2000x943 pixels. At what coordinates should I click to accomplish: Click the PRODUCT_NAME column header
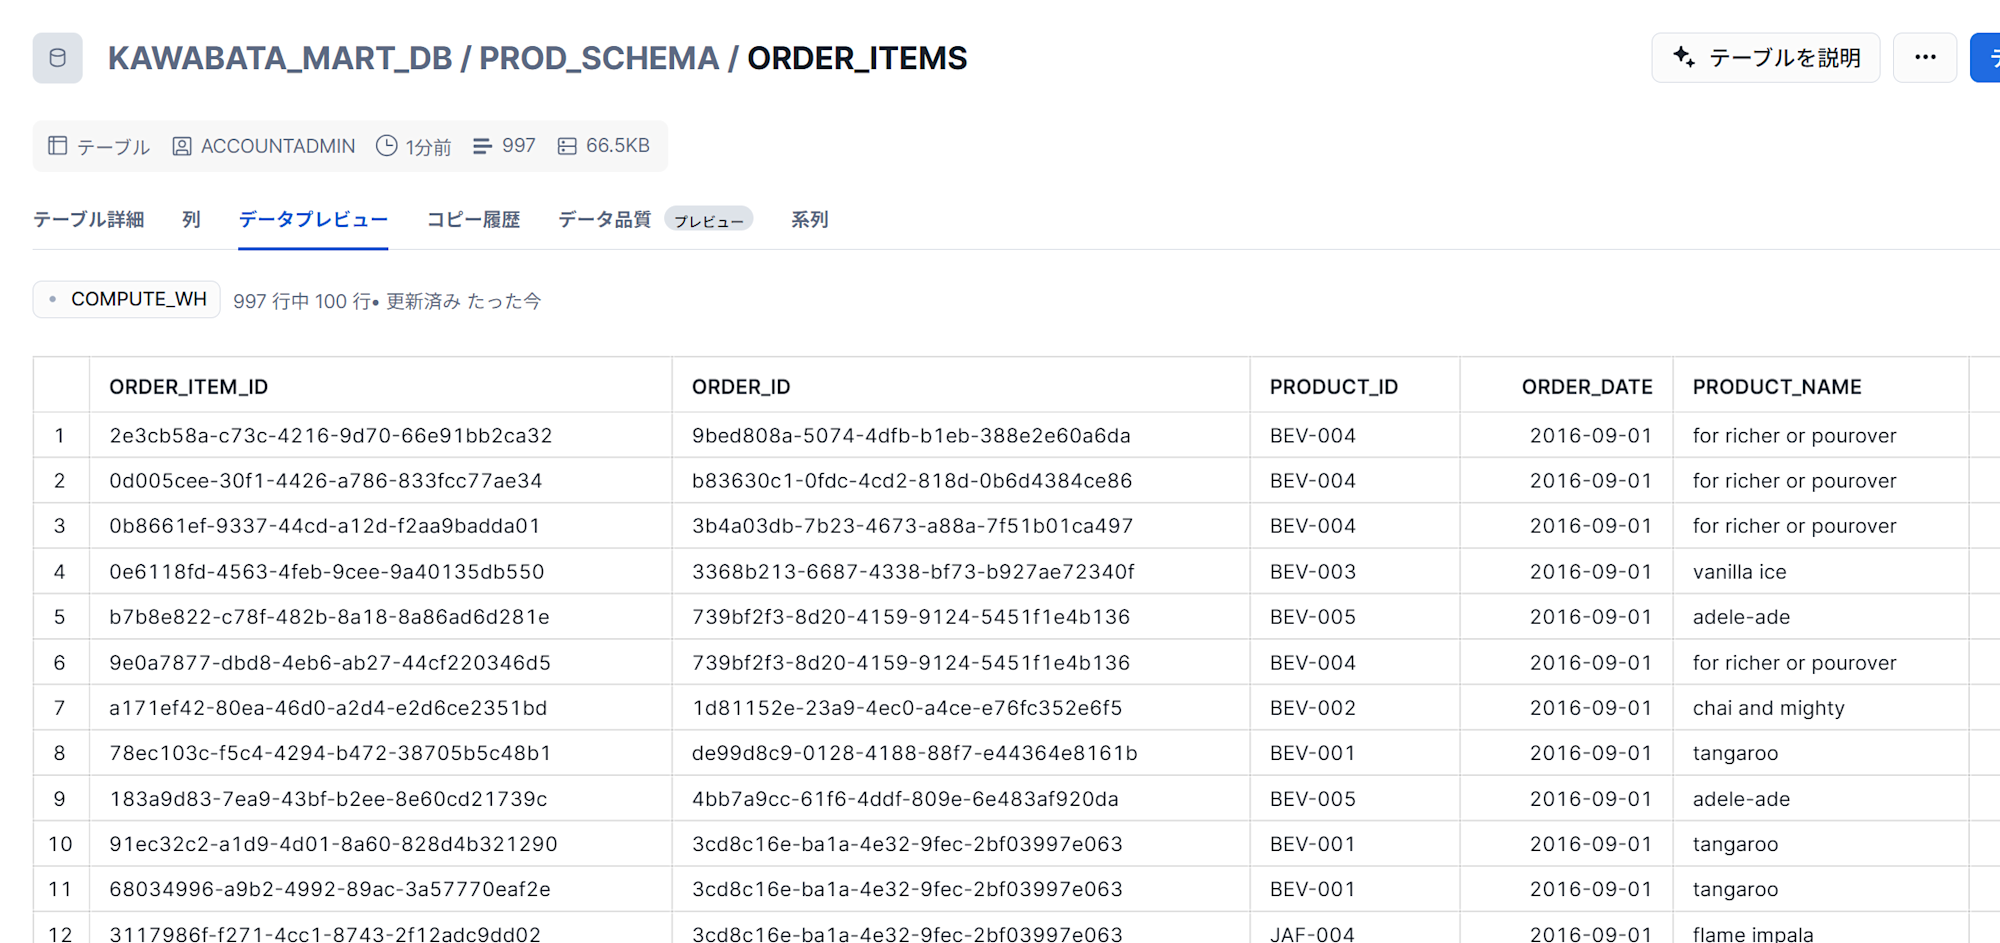tap(1777, 387)
